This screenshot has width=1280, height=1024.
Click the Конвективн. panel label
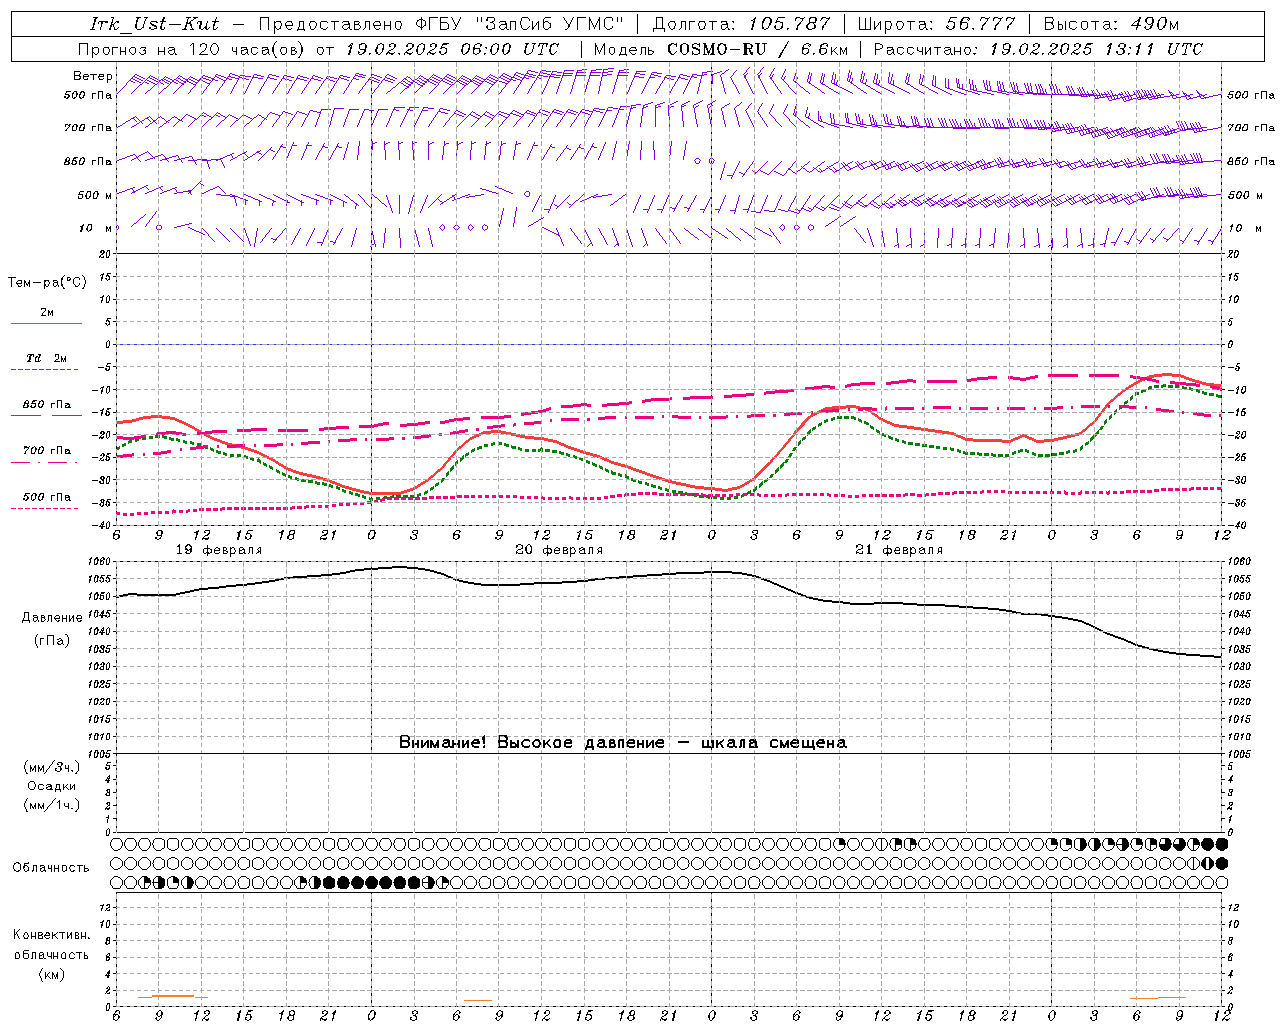coord(52,935)
